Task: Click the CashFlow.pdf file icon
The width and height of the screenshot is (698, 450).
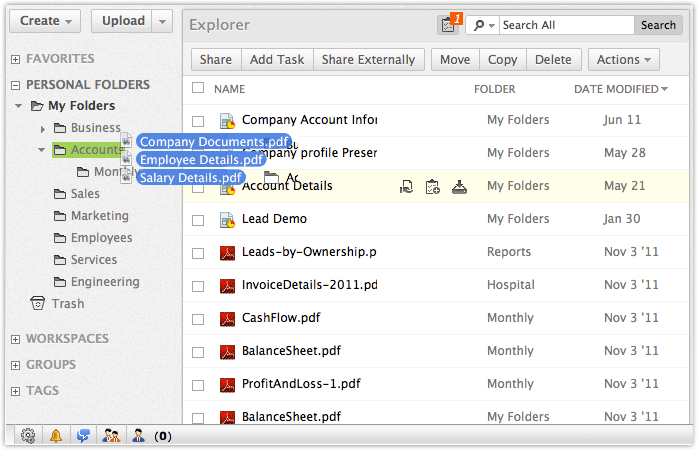Action: coord(226,319)
